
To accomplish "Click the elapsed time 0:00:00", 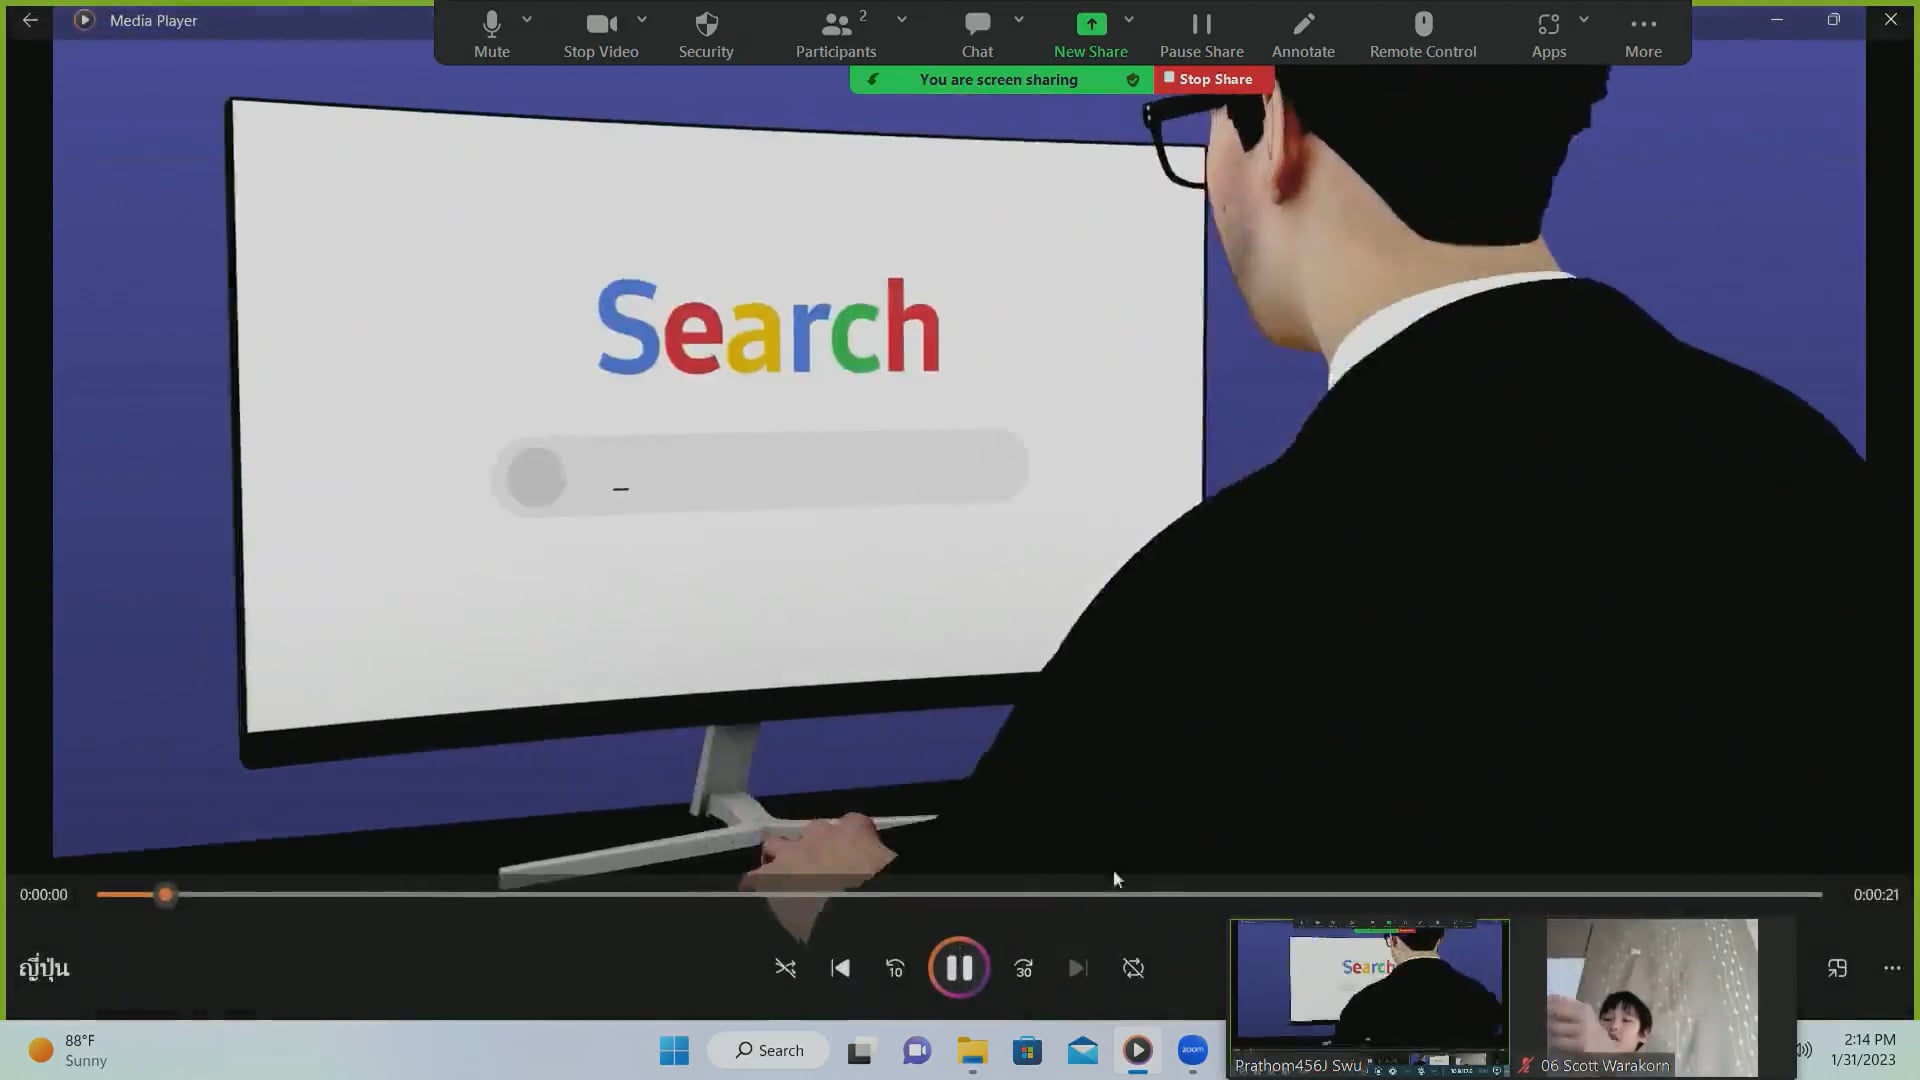I will tap(44, 895).
